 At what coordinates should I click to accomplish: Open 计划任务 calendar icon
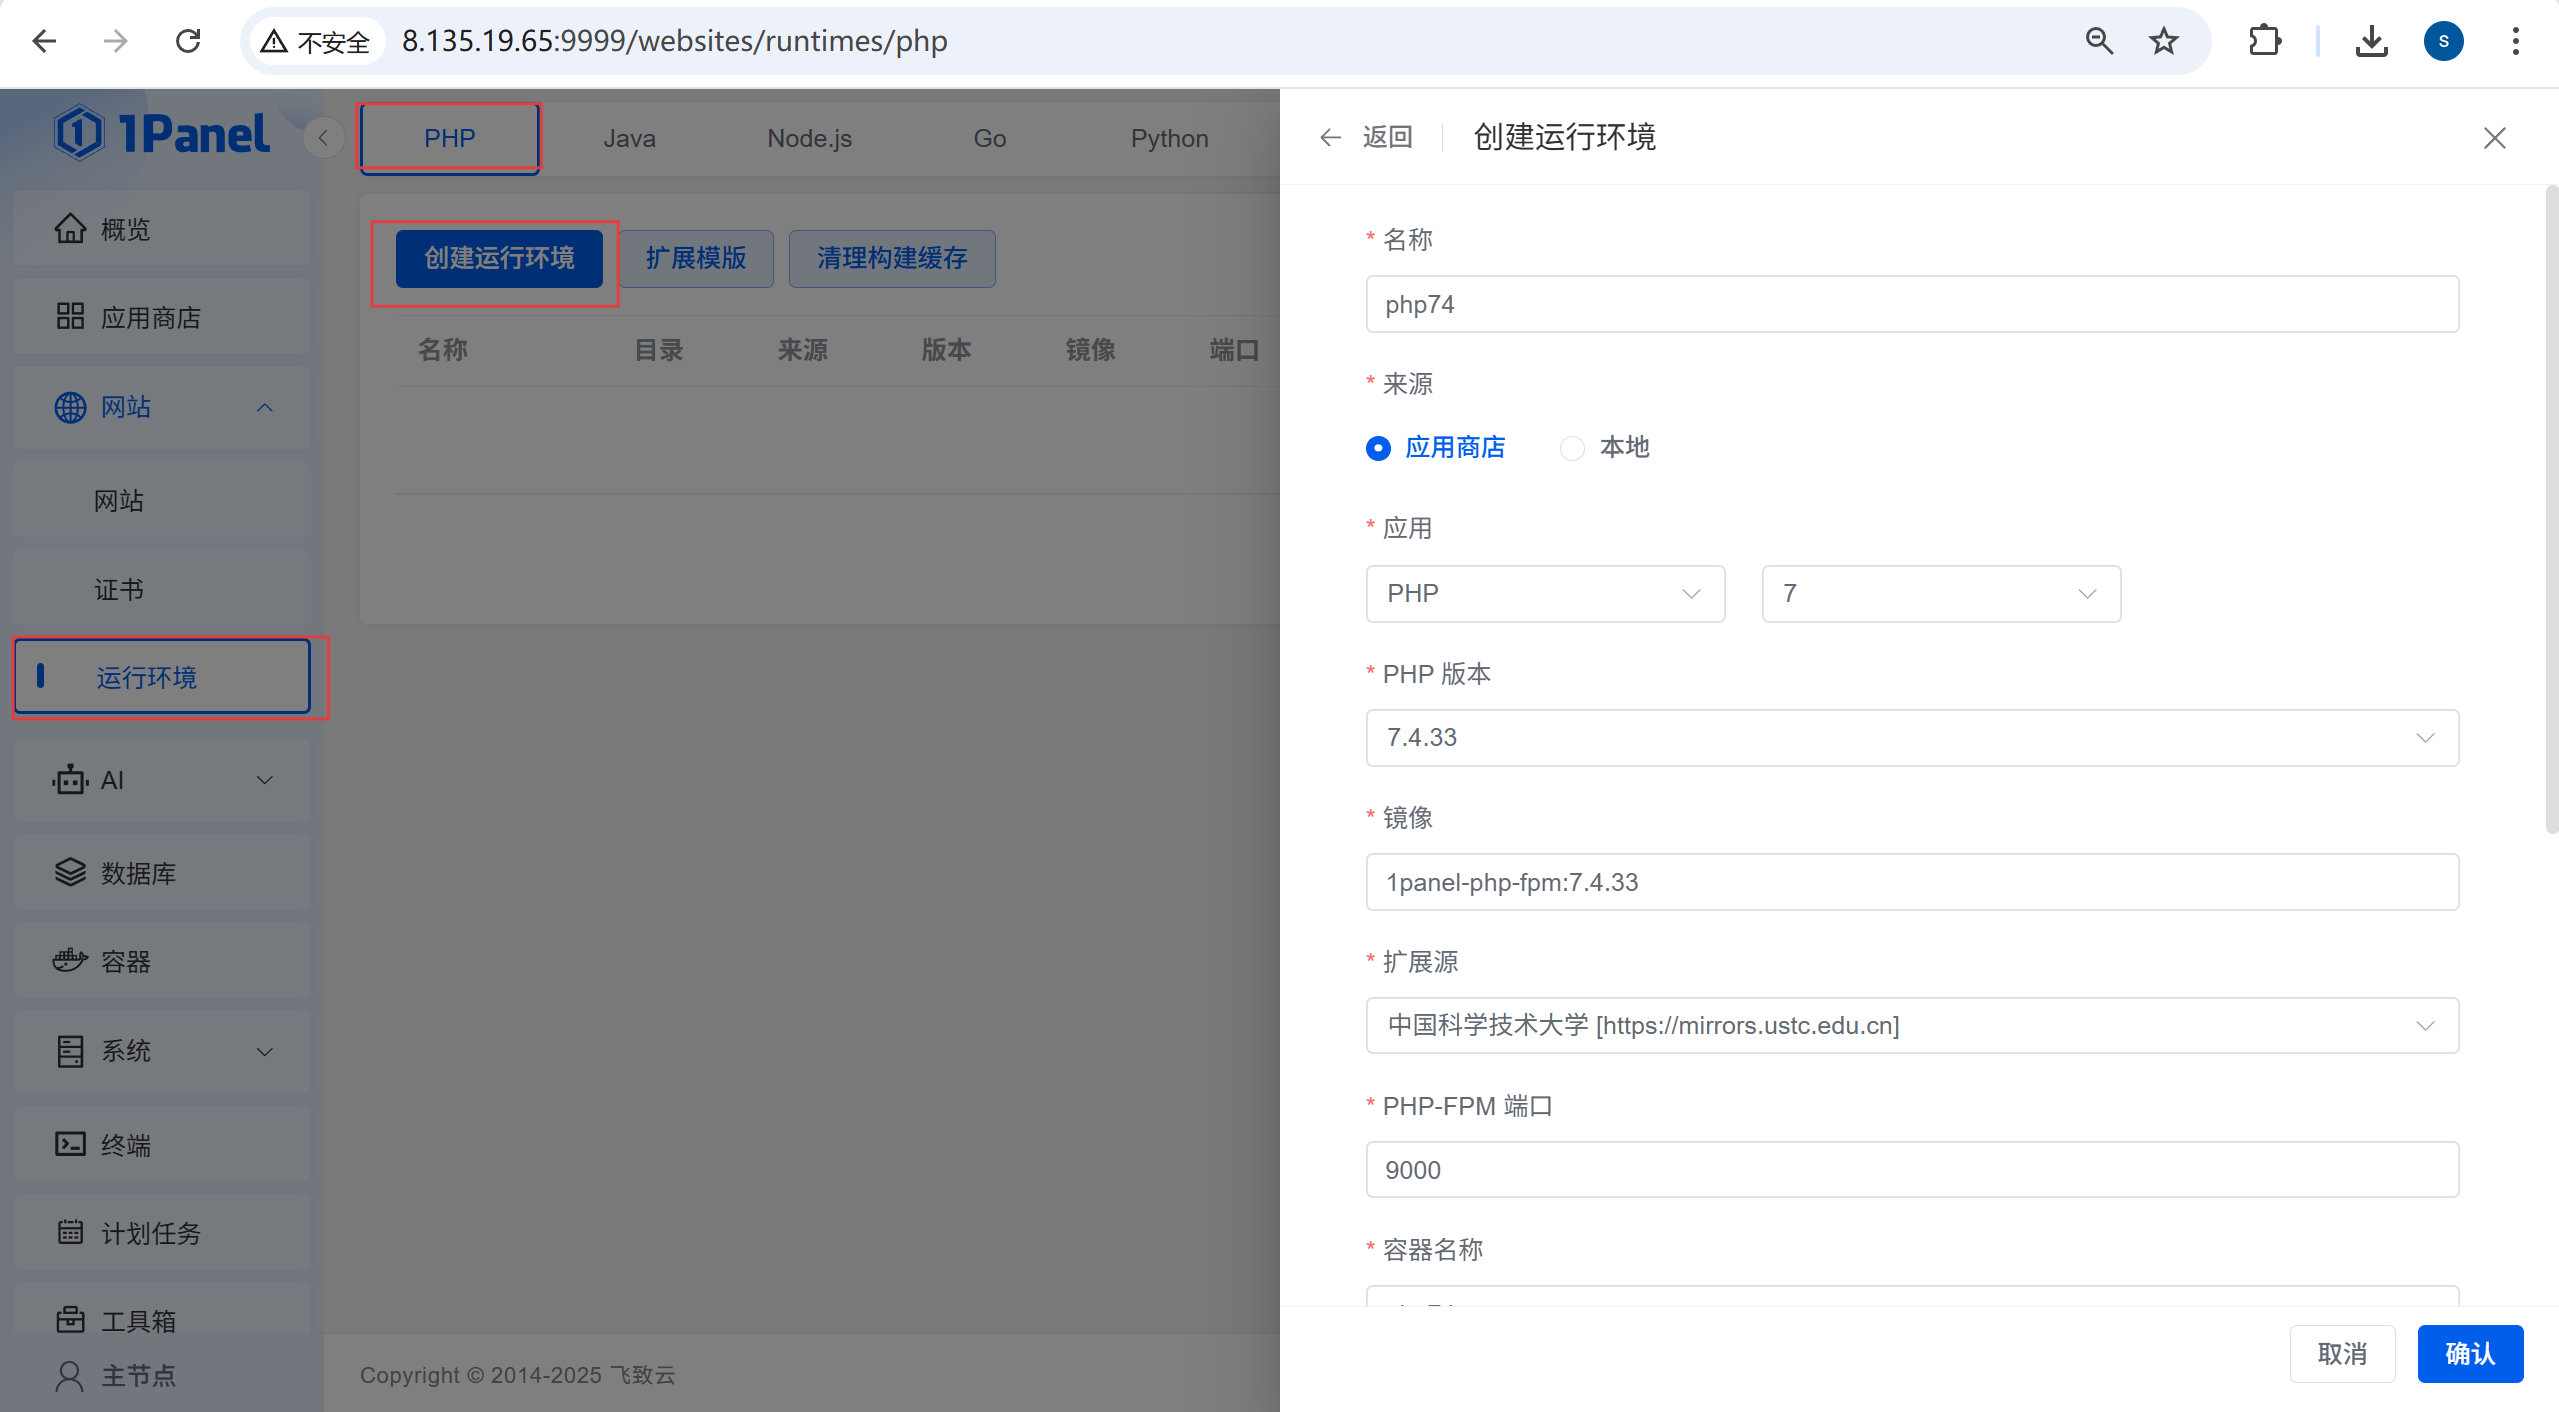[70, 1232]
